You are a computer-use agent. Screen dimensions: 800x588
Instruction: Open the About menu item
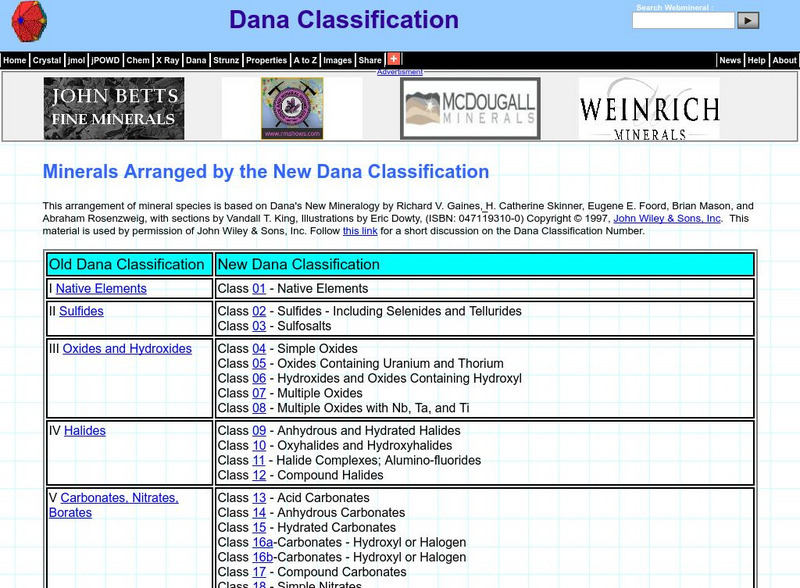784,60
